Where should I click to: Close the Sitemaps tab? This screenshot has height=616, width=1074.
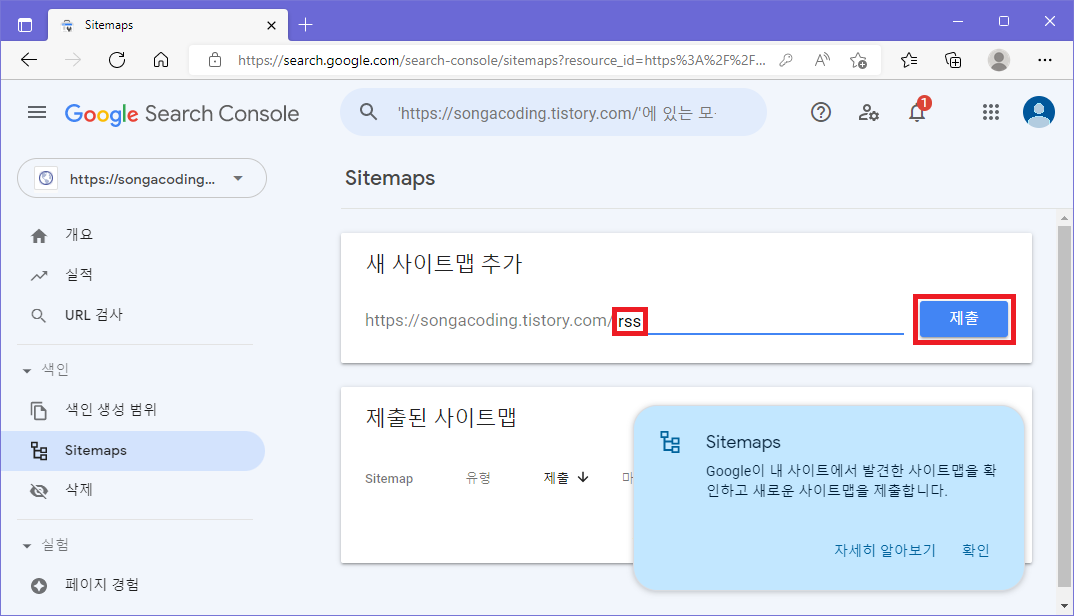(271, 25)
